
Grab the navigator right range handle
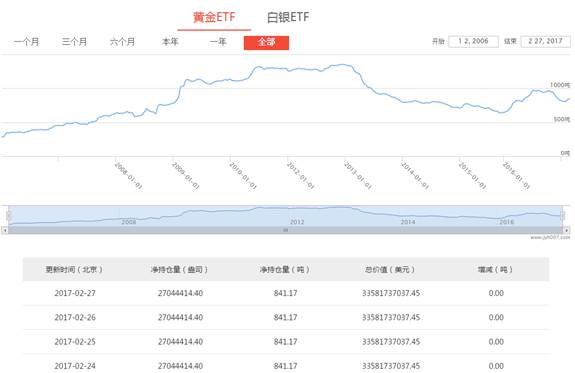pos(563,216)
